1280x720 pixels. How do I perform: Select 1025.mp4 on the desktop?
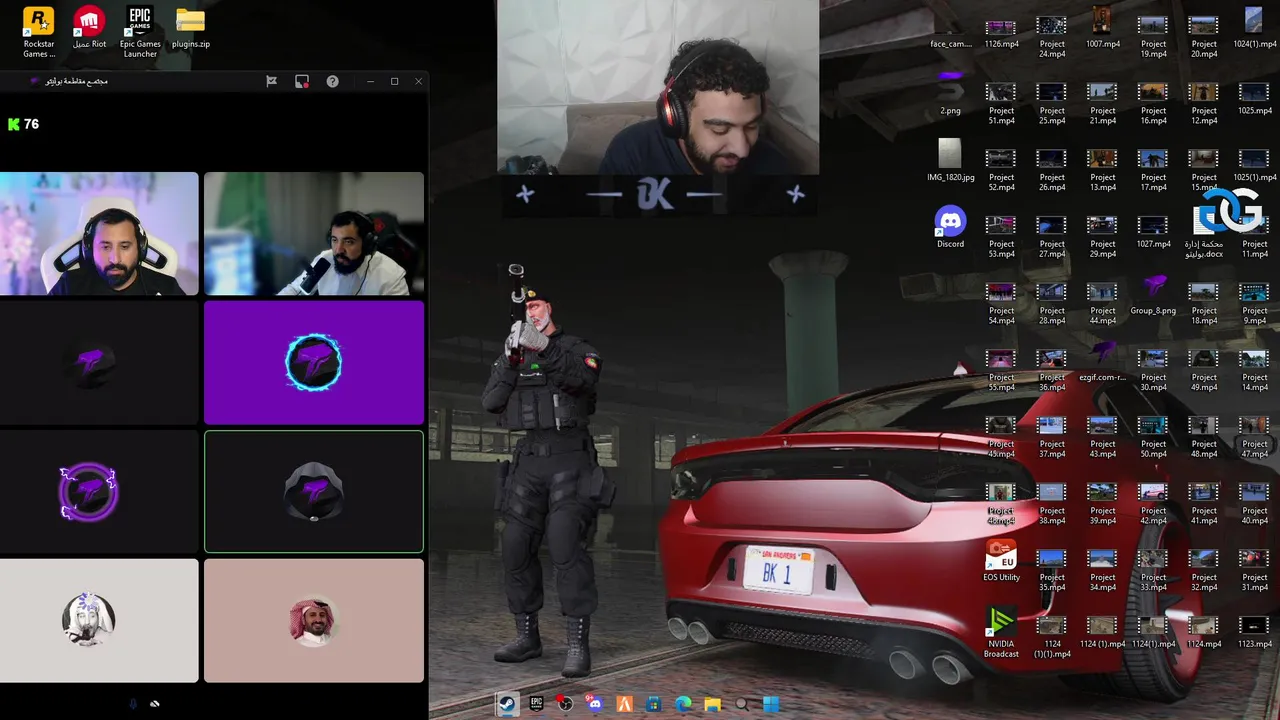pos(1254,100)
